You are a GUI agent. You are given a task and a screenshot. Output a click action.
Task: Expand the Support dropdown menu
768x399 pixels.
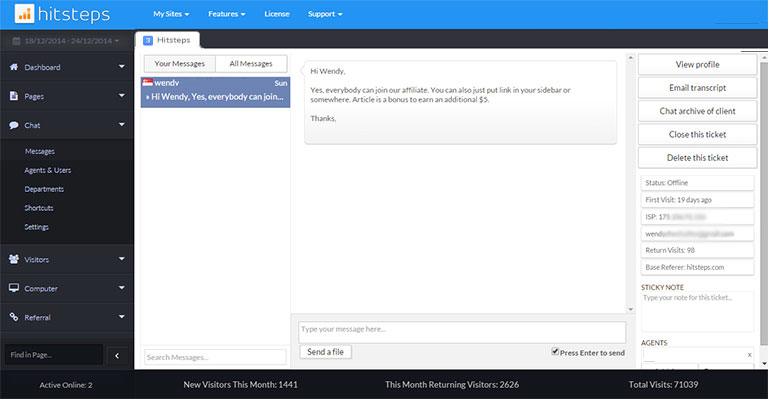325,14
